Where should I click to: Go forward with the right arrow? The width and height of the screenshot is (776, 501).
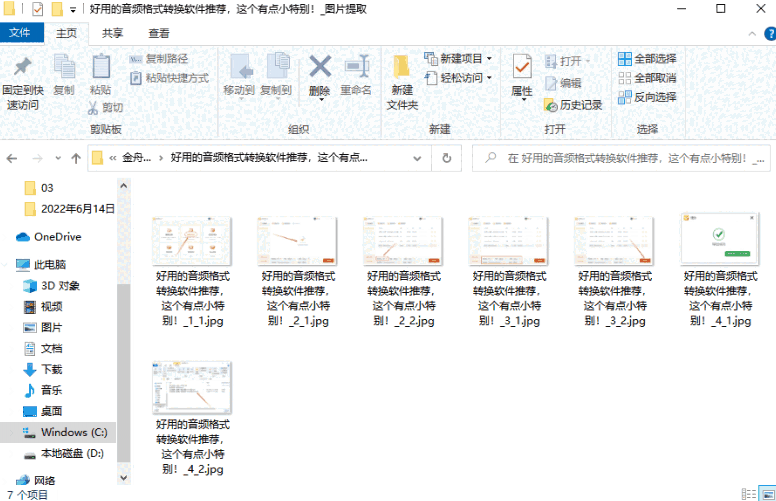click(x=37, y=158)
